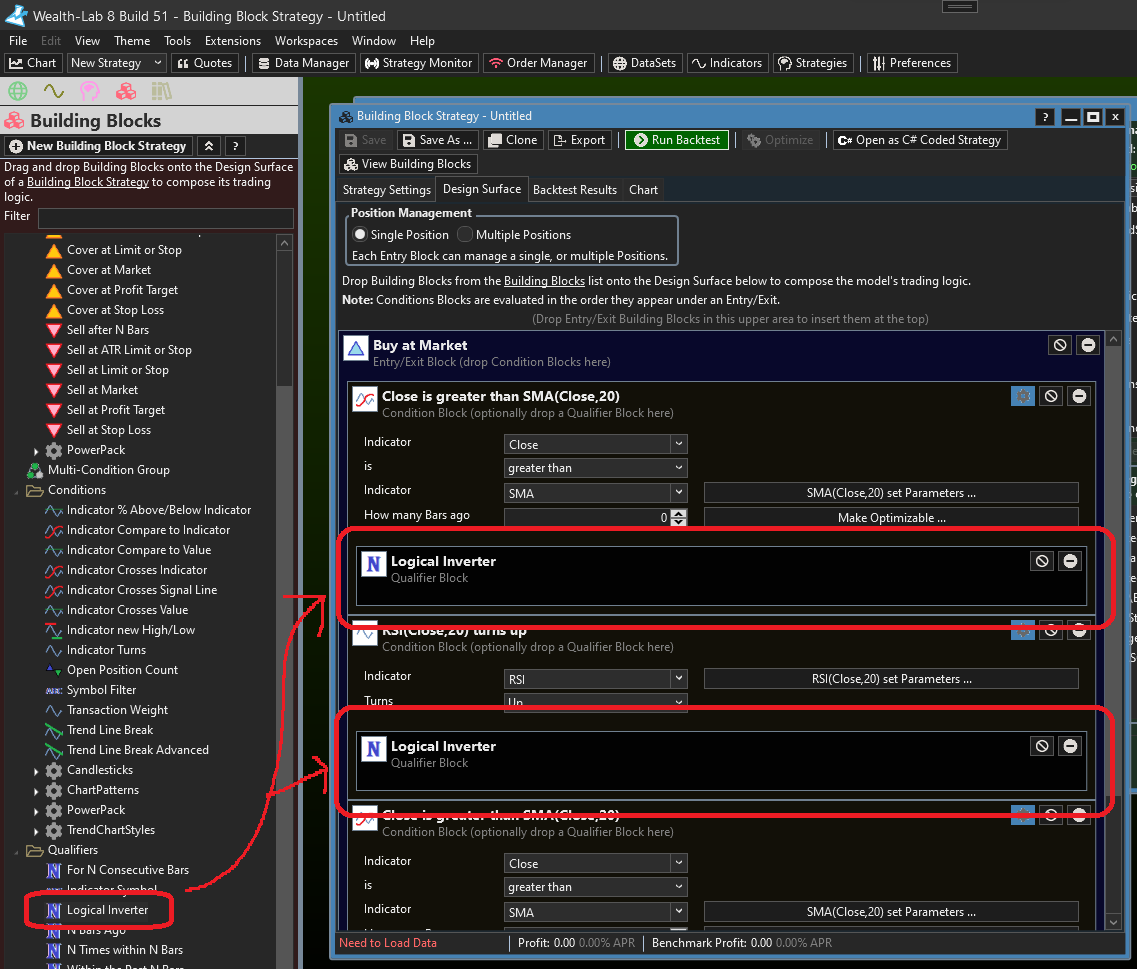Viewport: 1137px width, 969px height.
Task: Open the 'greater than' comparison dropdown
Action: coord(595,468)
